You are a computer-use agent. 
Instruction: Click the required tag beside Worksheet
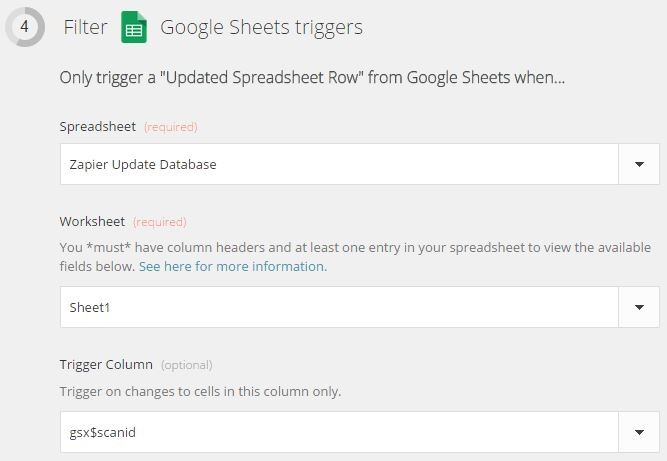160,222
